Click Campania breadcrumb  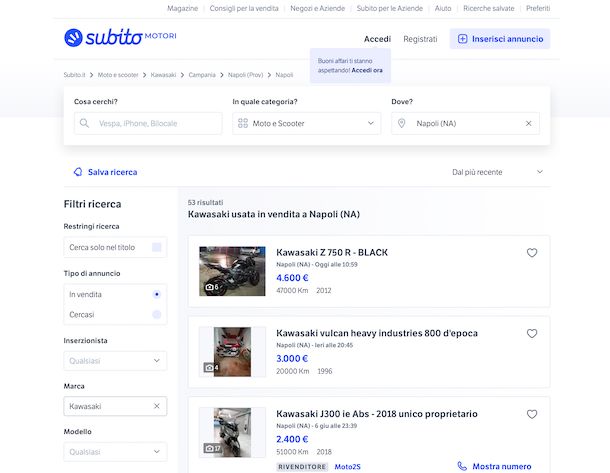[x=202, y=75]
